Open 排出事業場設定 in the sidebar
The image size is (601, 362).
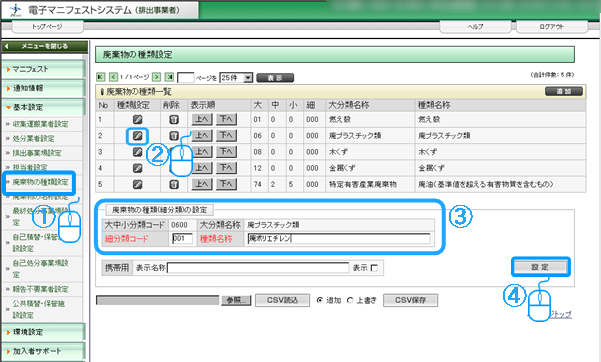[x=37, y=153]
